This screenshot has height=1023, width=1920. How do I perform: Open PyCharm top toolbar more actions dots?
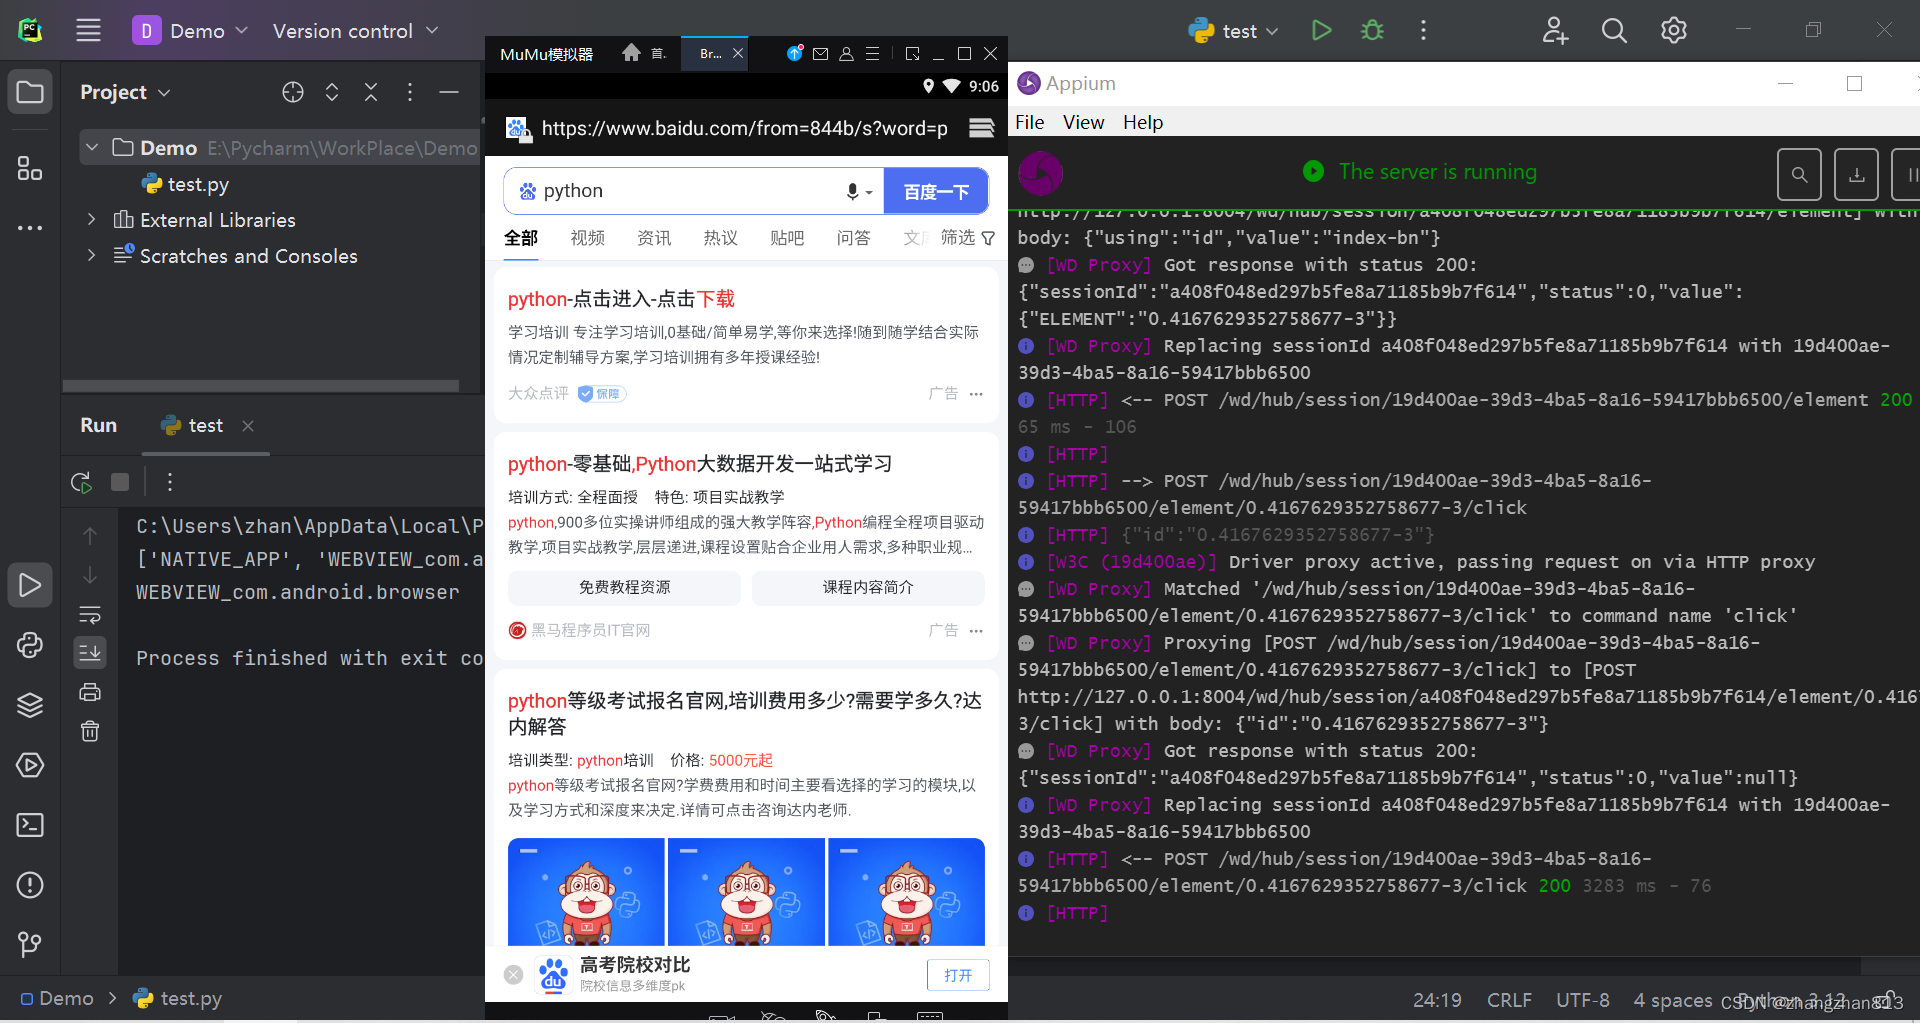[1423, 30]
